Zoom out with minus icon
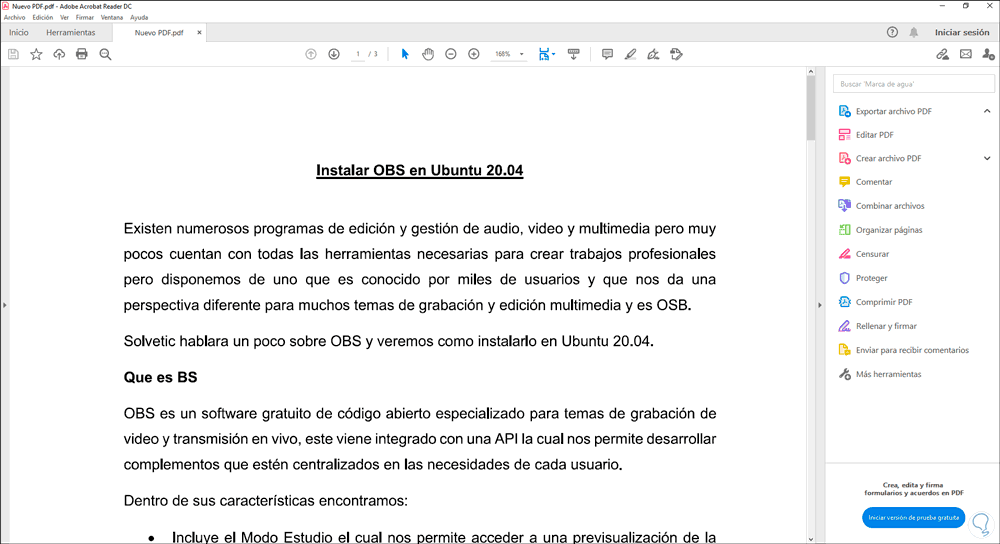 (x=450, y=54)
